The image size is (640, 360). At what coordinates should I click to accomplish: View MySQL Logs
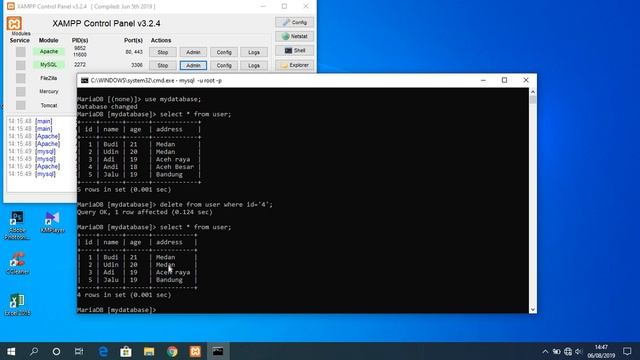tap(254, 65)
